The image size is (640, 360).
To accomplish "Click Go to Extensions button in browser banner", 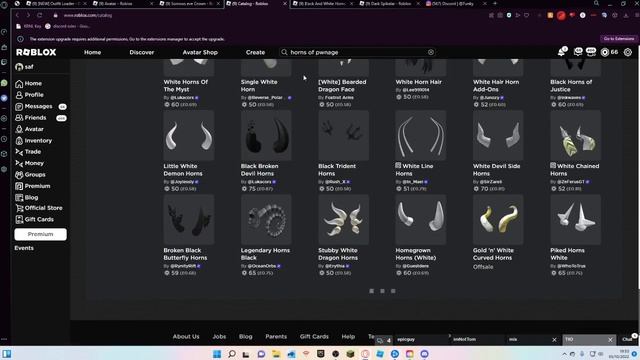I will pos(619,39).
